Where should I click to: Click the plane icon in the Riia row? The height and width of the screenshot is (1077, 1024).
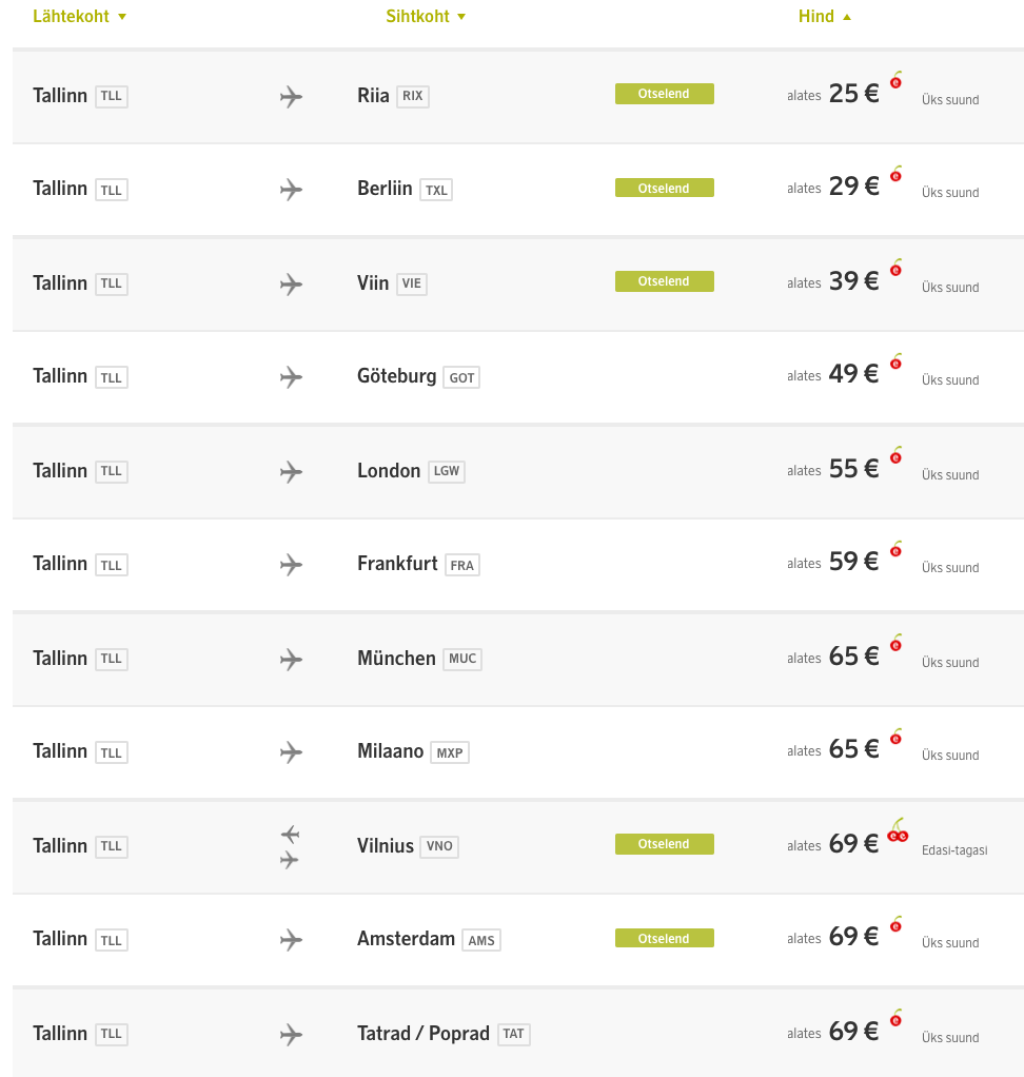(x=291, y=97)
